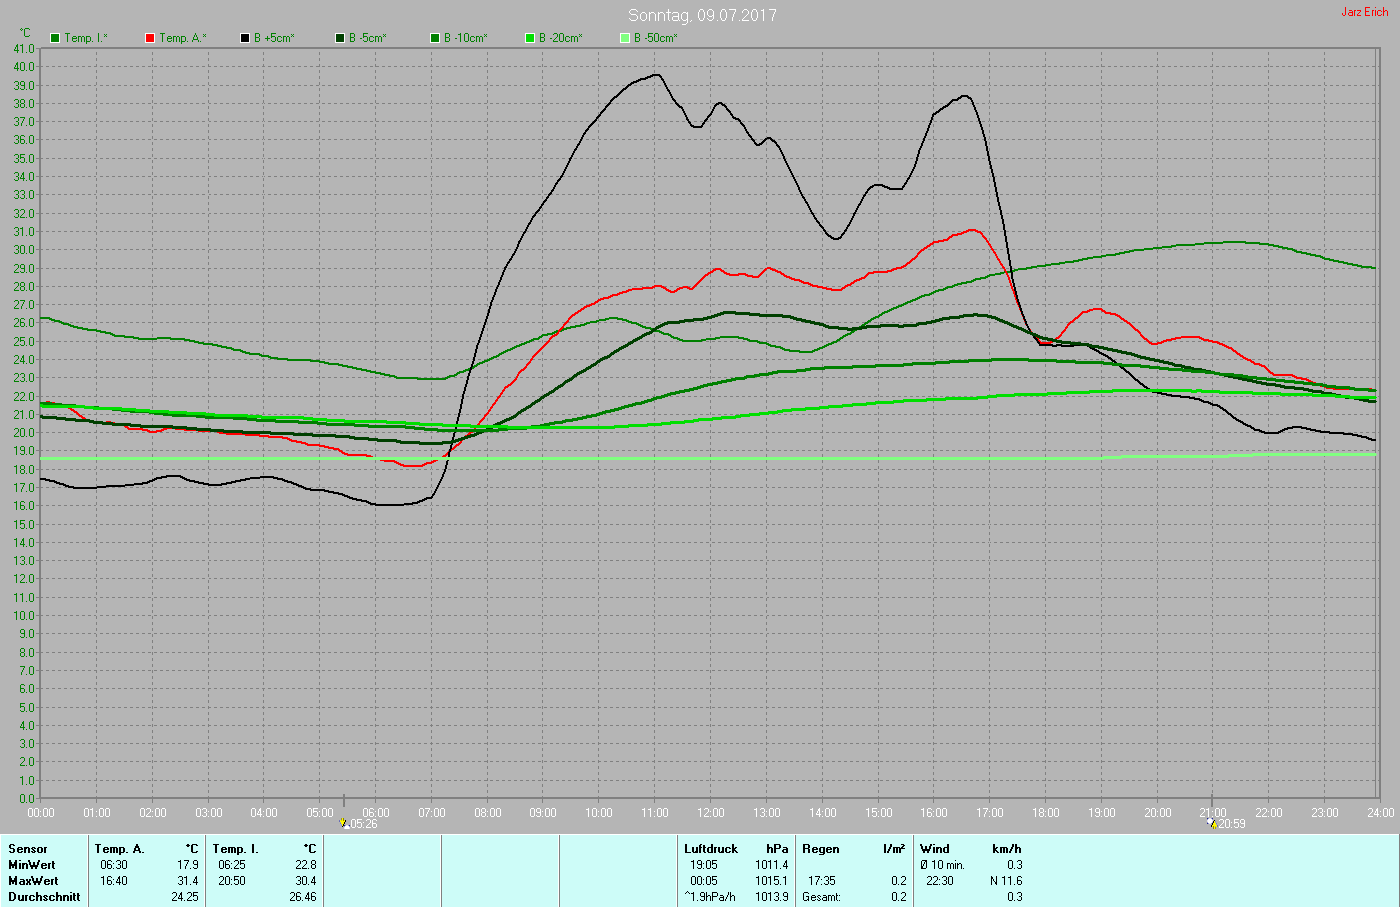Image resolution: width=1400 pixels, height=907 pixels.
Task: Click the Sensor header in the table
Action: tap(28, 849)
